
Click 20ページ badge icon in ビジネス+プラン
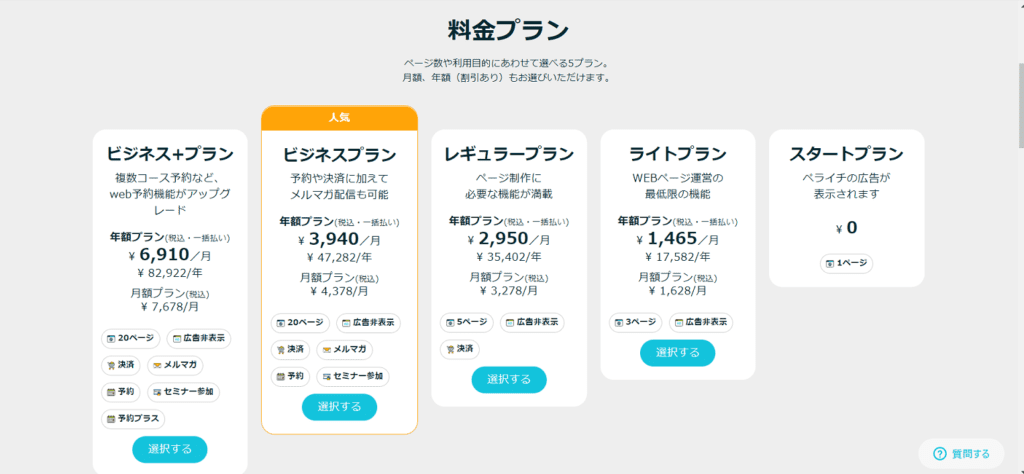click(x=111, y=338)
